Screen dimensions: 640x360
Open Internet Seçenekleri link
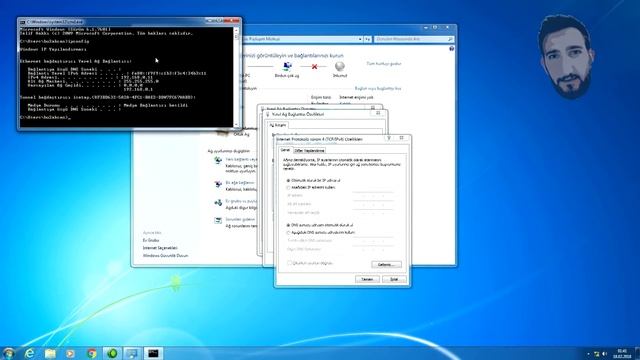160,248
